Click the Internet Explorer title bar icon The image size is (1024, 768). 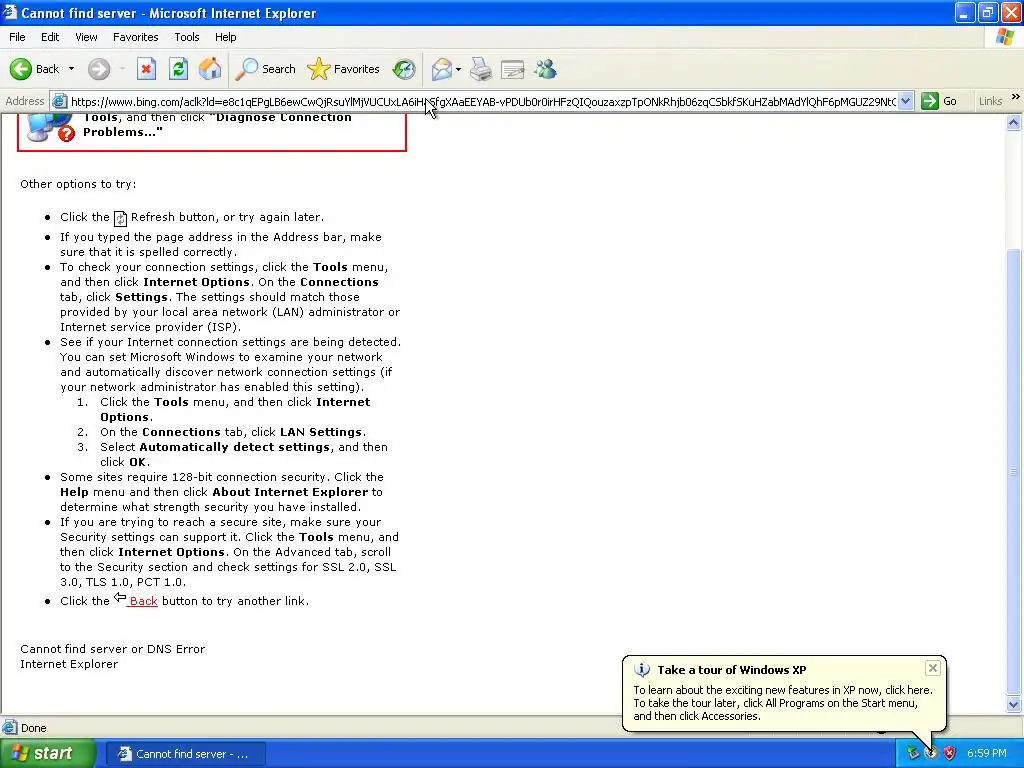click(10, 12)
